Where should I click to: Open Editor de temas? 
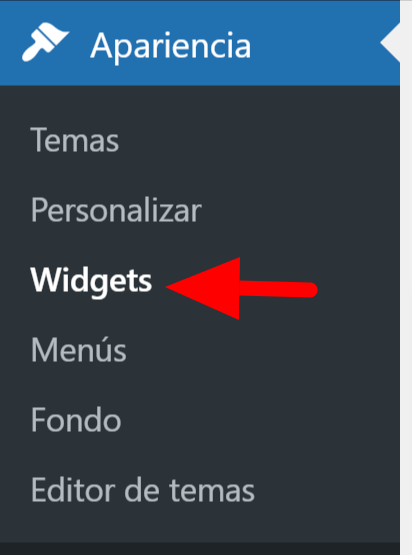tap(143, 490)
